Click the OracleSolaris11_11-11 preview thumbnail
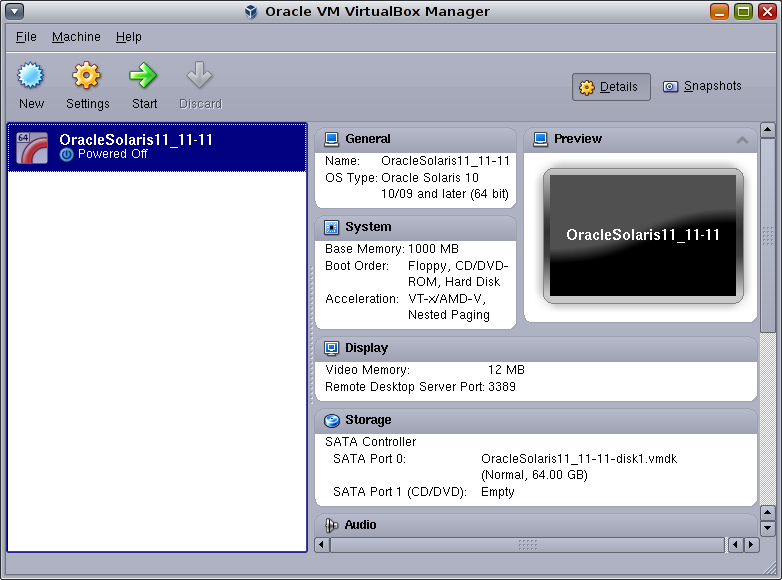Screen dimensions: 782x580 (642, 236)
